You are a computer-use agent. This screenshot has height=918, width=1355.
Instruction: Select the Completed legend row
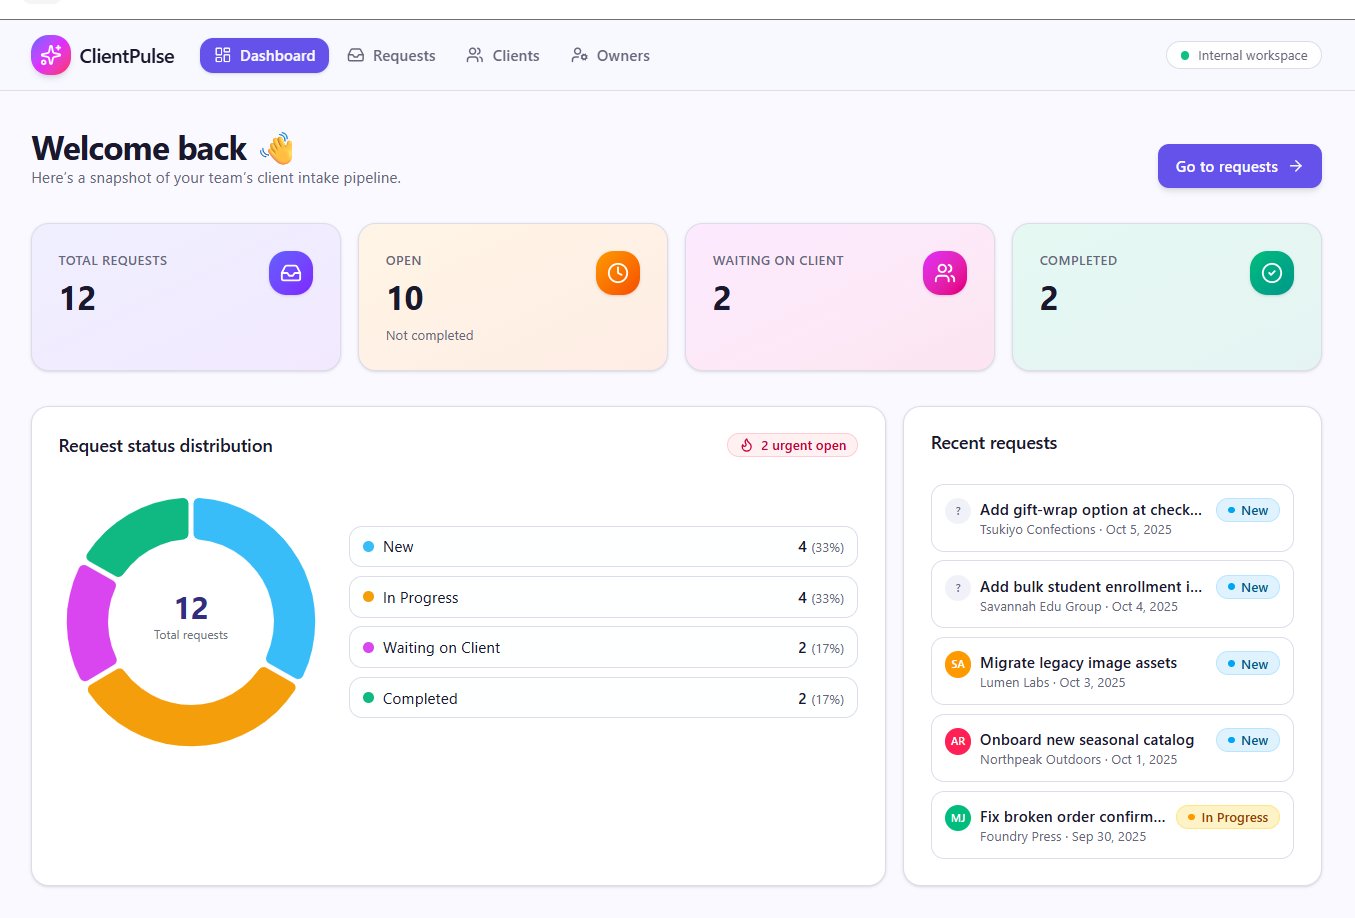(603, 698)
